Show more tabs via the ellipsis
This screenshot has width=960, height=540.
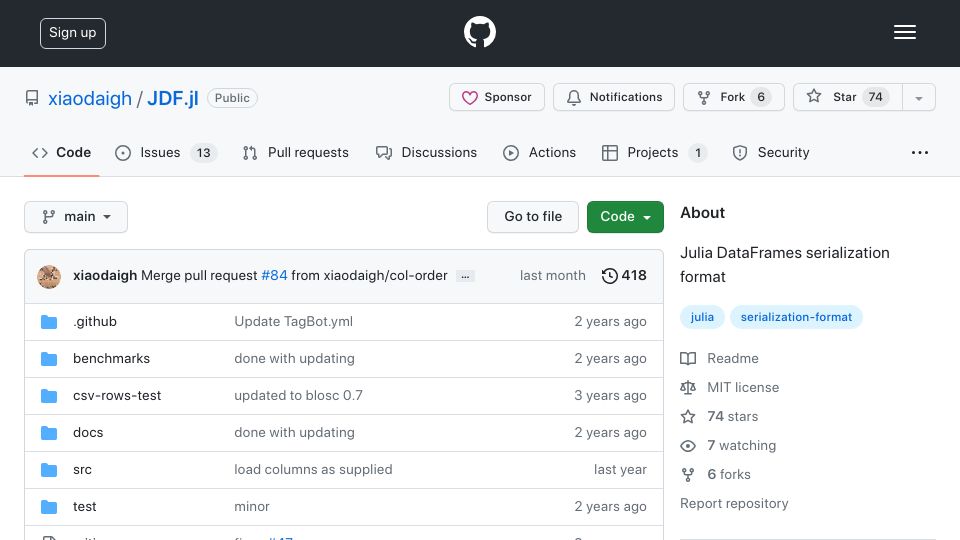[x=920, y=152]
